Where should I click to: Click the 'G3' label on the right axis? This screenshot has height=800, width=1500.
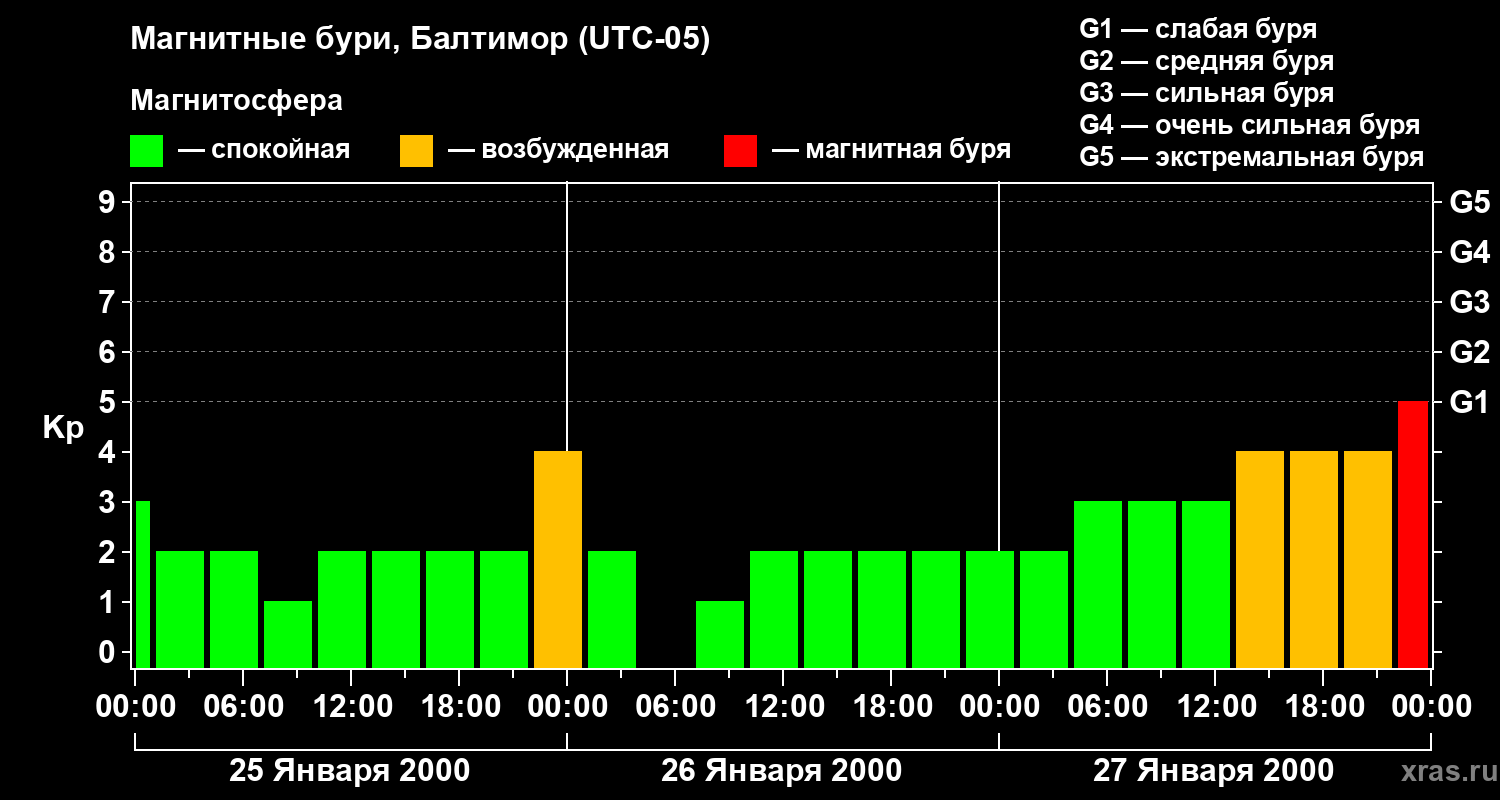pyautogui.click(x=1470, y=302)
